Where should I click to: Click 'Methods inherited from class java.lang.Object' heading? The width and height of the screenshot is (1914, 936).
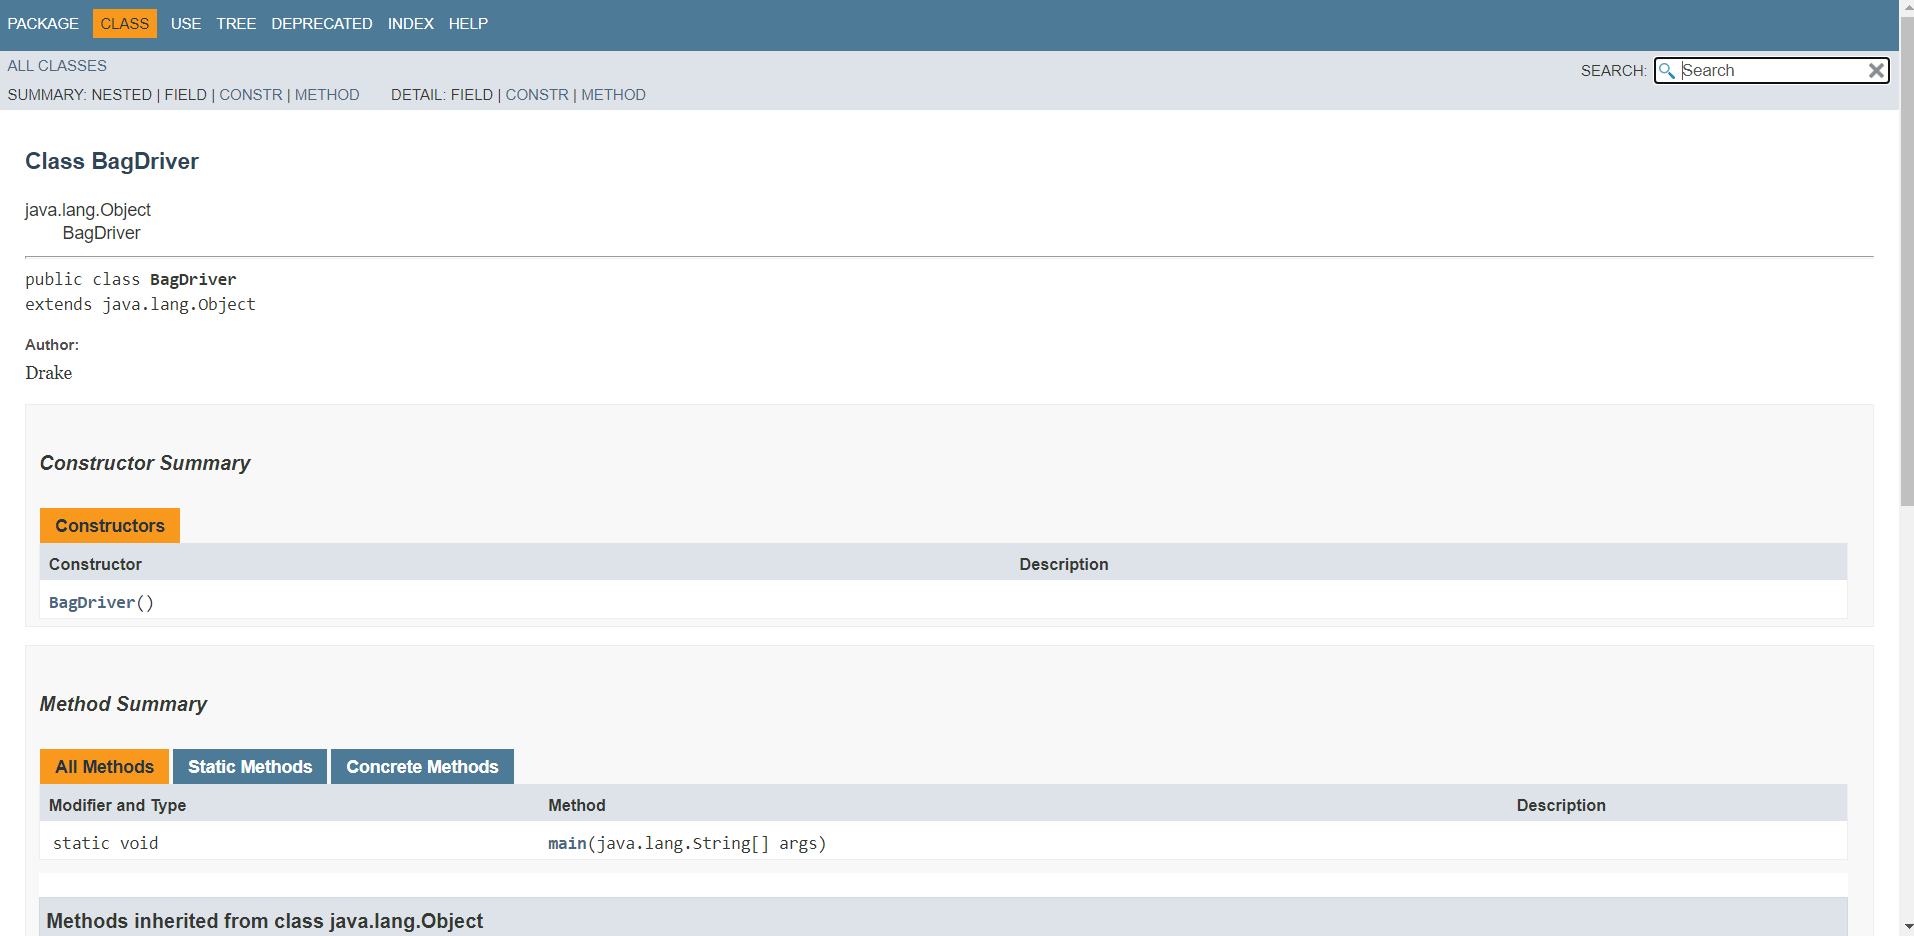(x=265, y=921)
